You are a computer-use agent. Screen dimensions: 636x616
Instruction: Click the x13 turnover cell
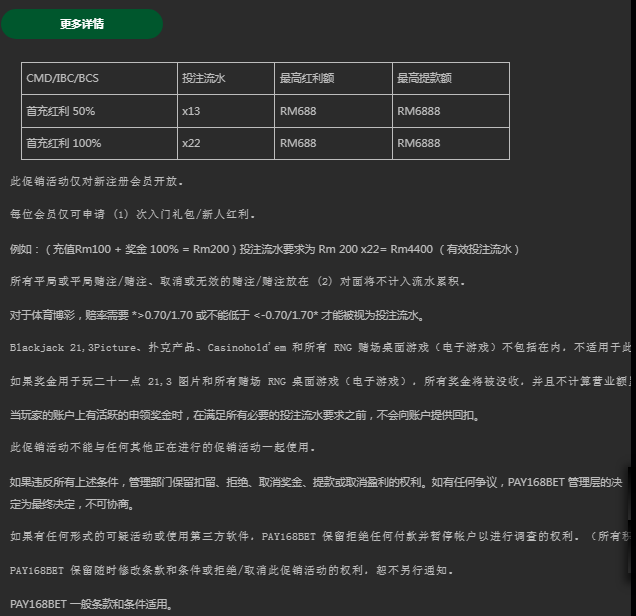(226, 111)
